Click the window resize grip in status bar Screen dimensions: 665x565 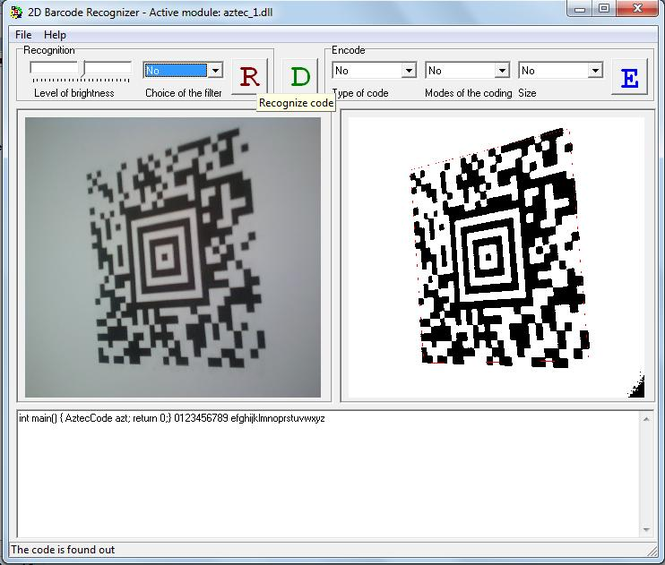651,550
